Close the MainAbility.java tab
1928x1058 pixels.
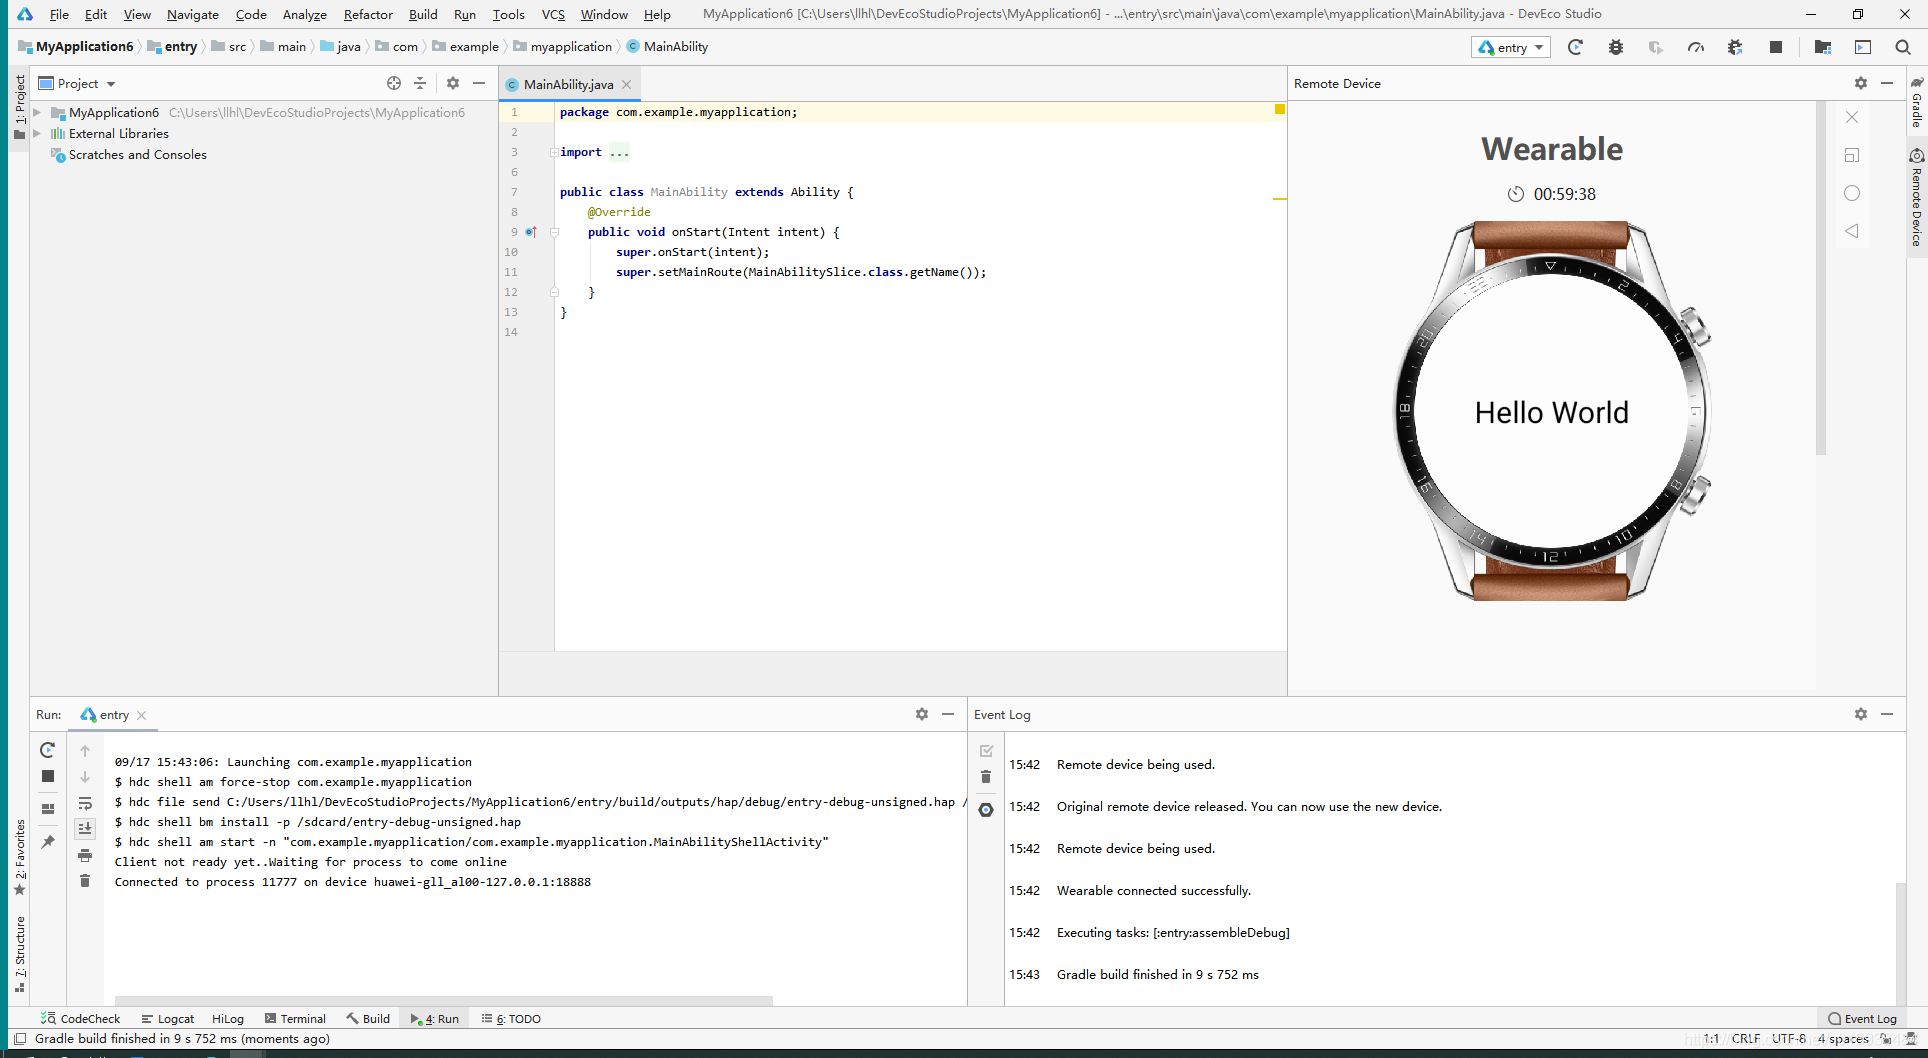click(x=627, y=84)
